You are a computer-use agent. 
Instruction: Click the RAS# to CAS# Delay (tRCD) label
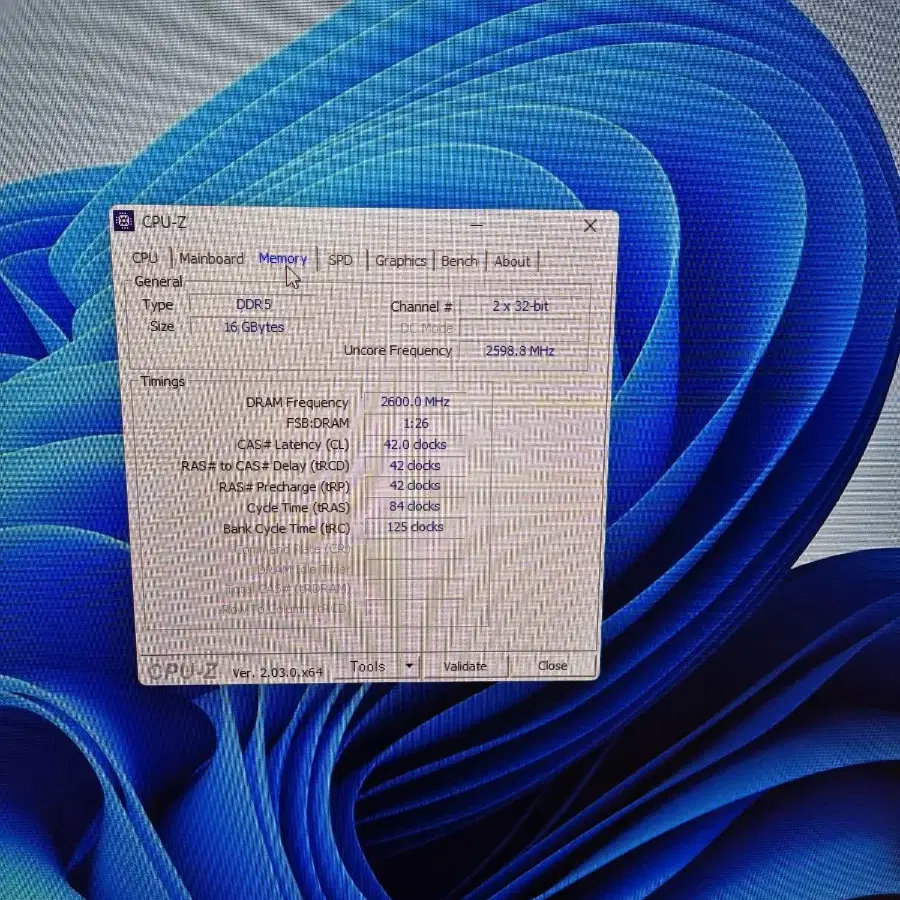pyautogui.click(x=265, y=465)
